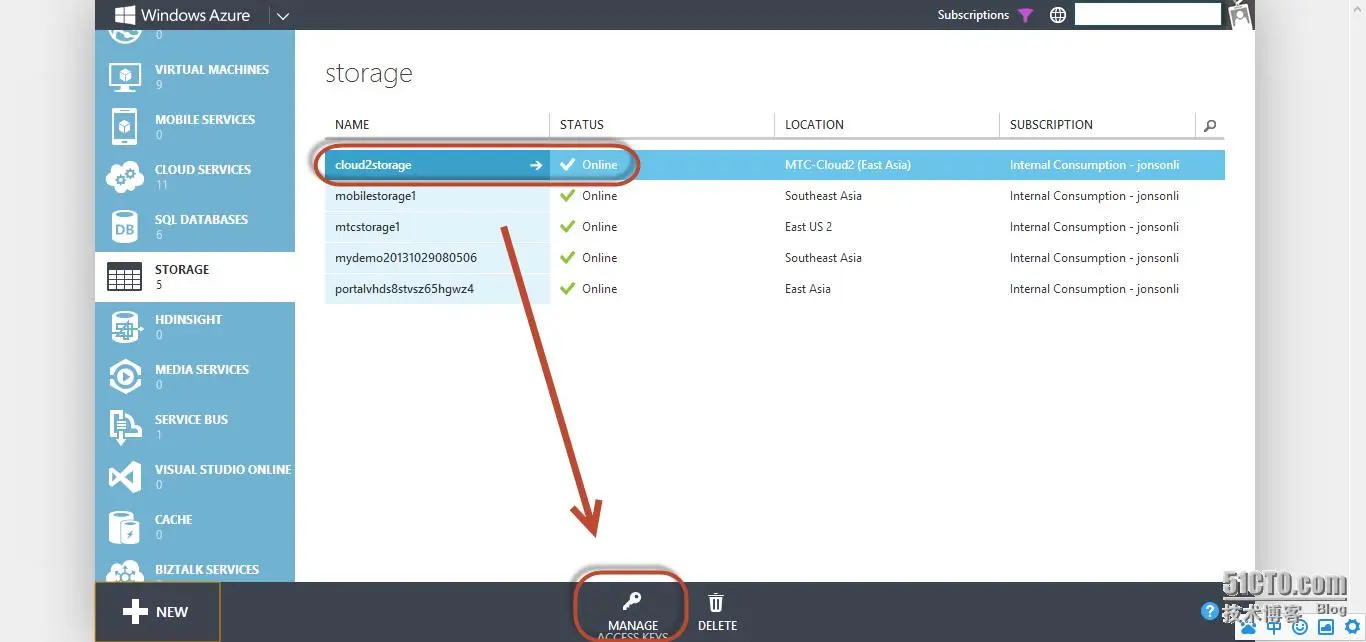Click Online status of mobilestorage1
The height and width of the screenshot is (642, 1366).
tap(600, 196)
